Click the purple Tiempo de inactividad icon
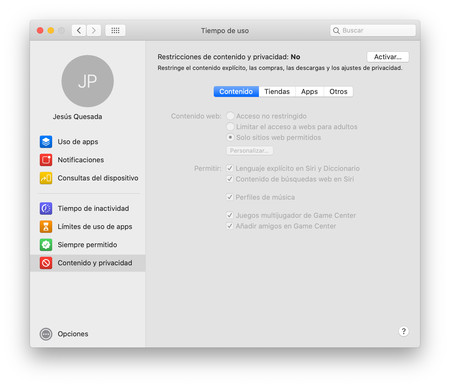The image size is (450, 387). point(46,208)
